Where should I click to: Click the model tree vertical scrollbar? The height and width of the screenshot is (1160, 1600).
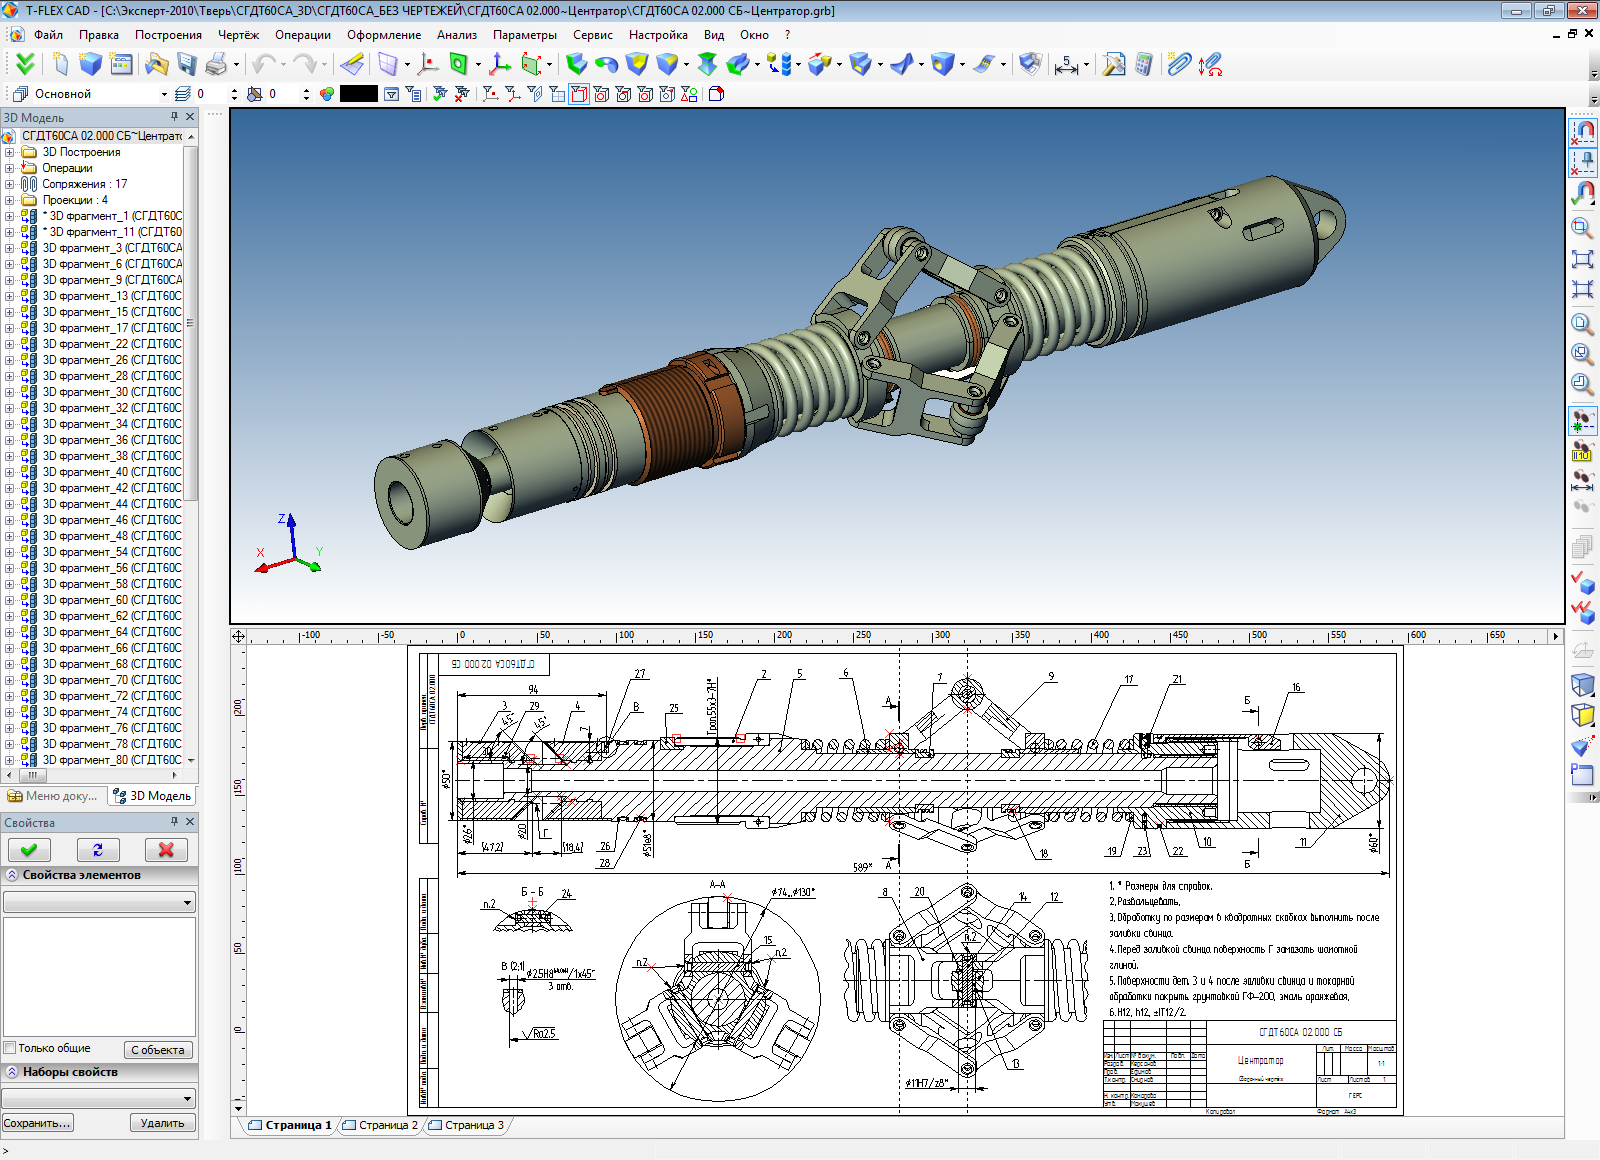point(190,322)
